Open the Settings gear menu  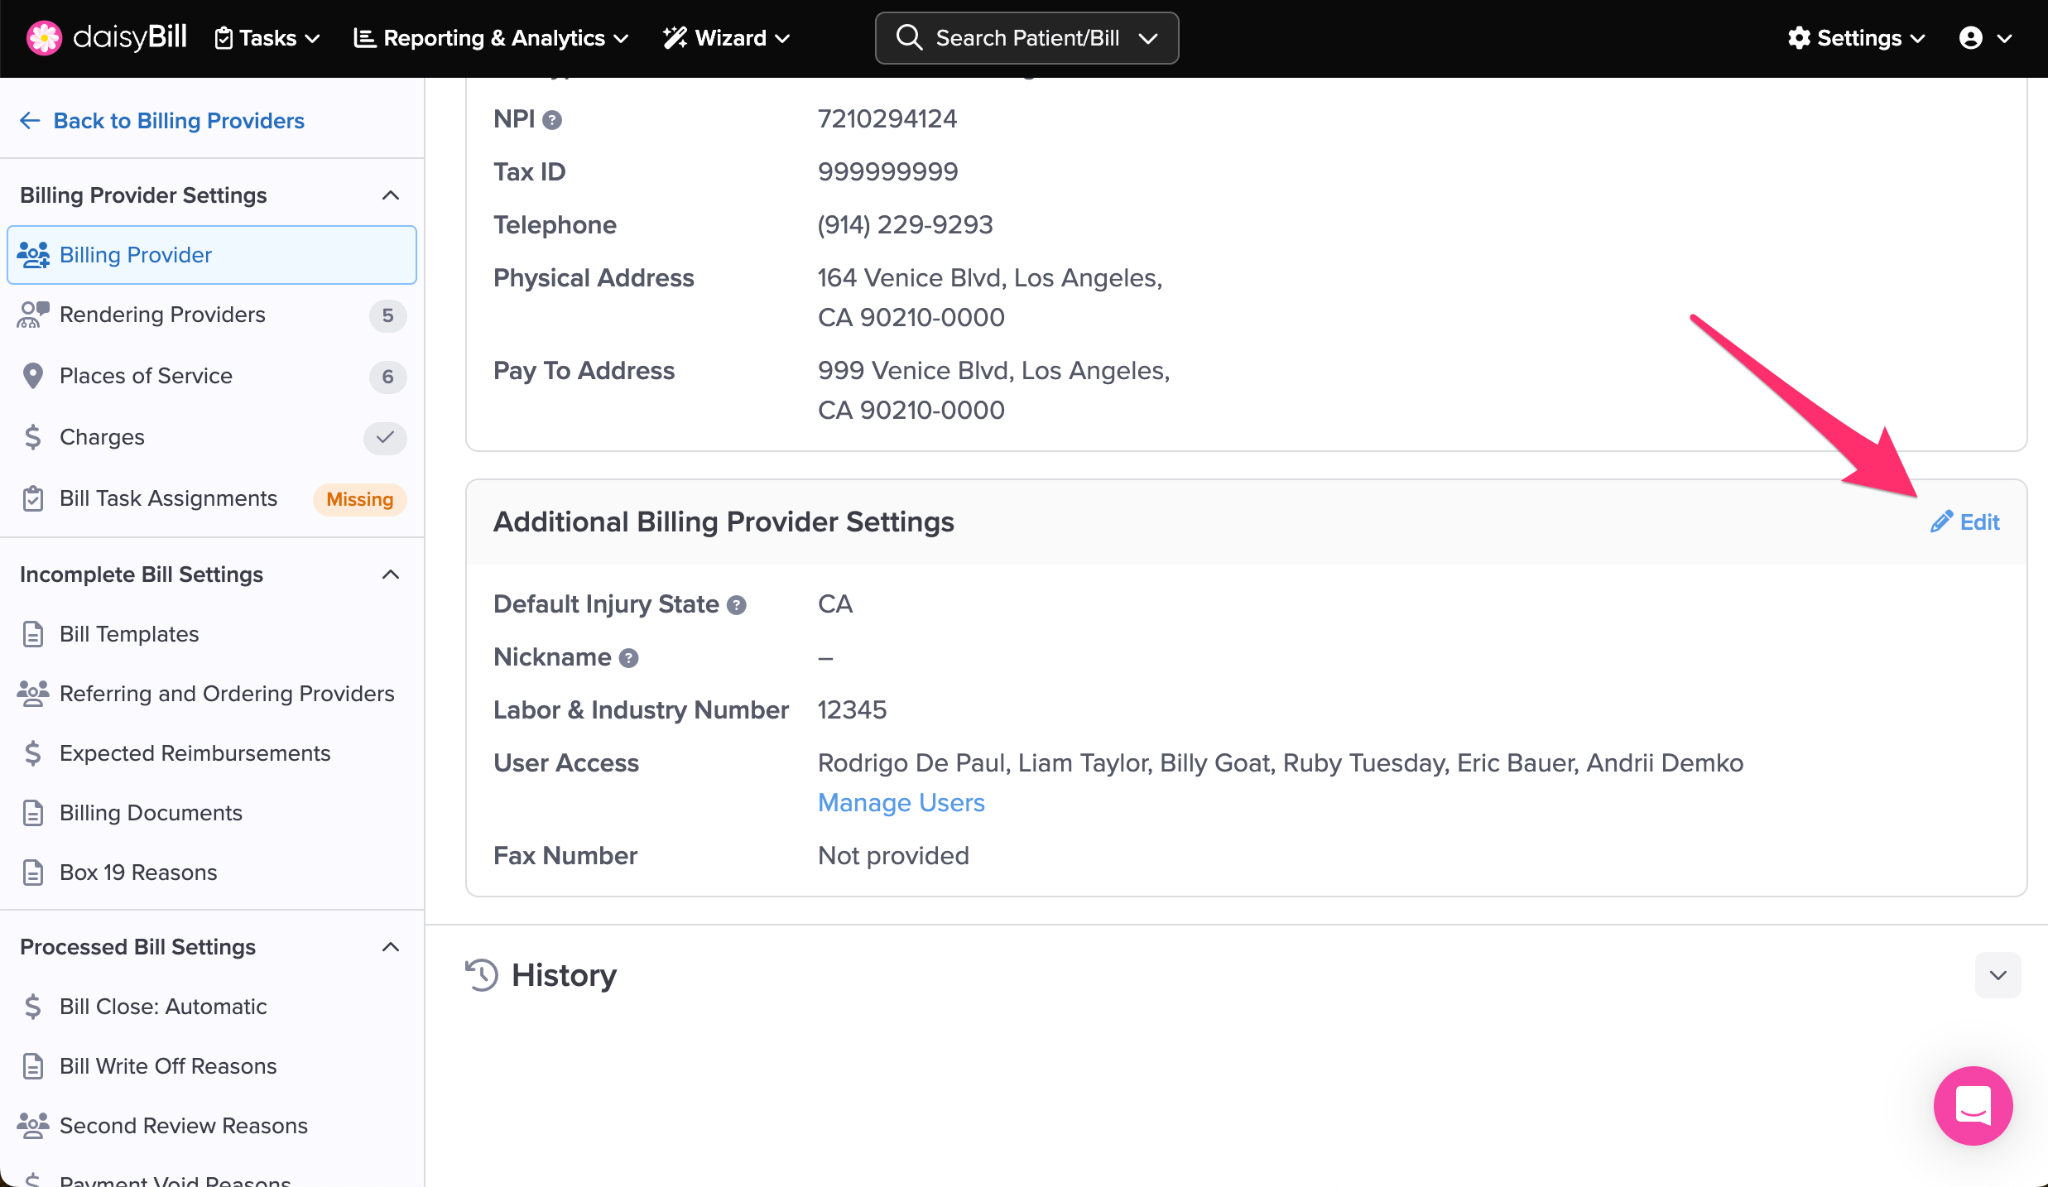[1856, 38]
